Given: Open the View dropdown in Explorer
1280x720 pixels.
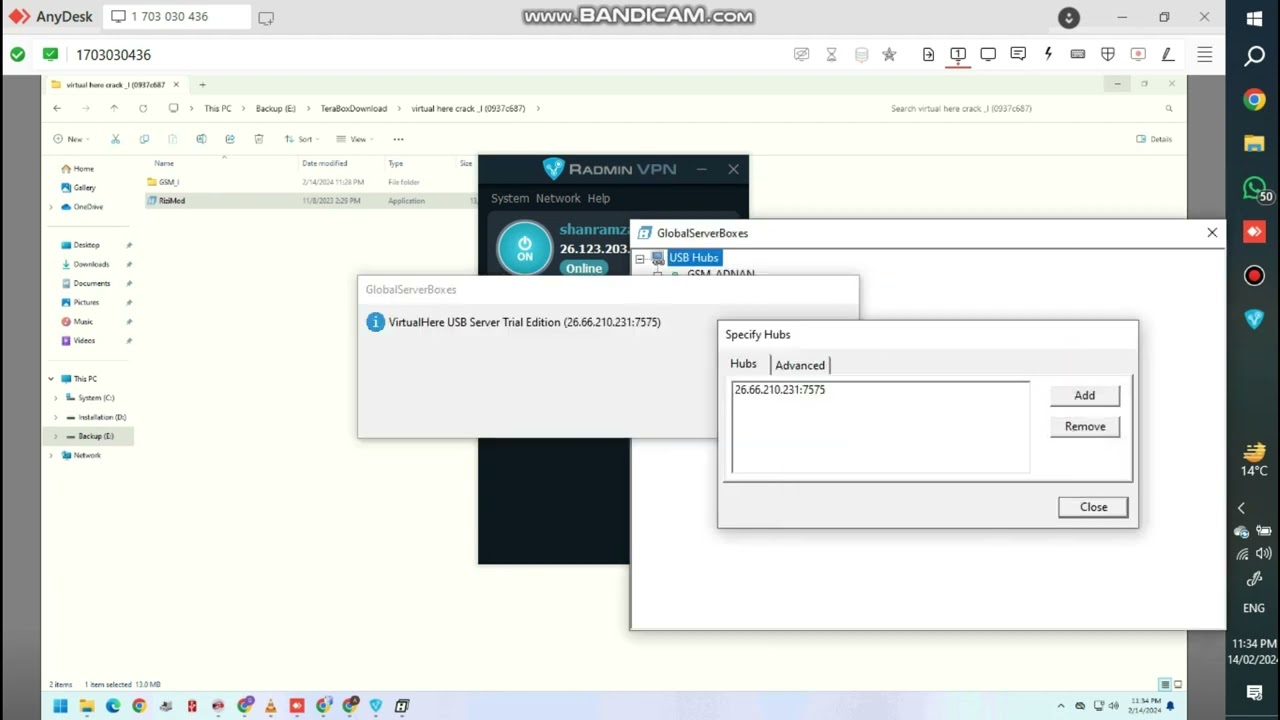Looking at the screenshot, I should (354, 139).
